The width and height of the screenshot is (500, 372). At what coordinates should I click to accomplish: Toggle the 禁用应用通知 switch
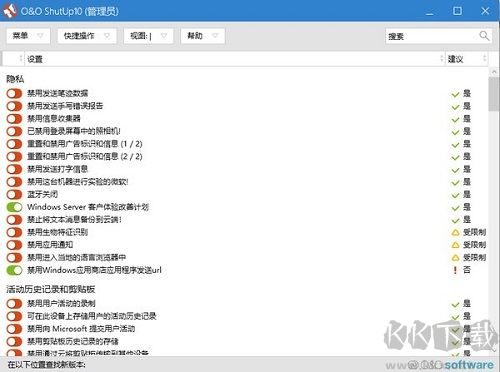[x=14, y=245]
